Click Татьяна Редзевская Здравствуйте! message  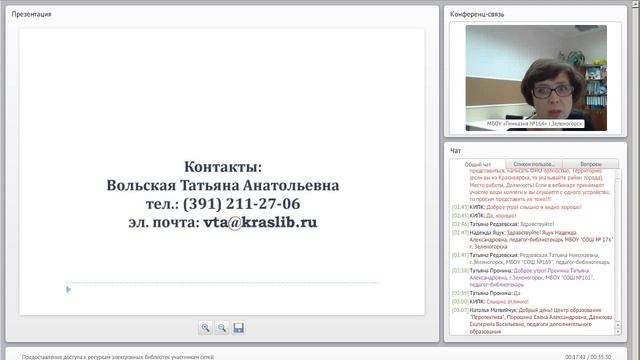503,224
